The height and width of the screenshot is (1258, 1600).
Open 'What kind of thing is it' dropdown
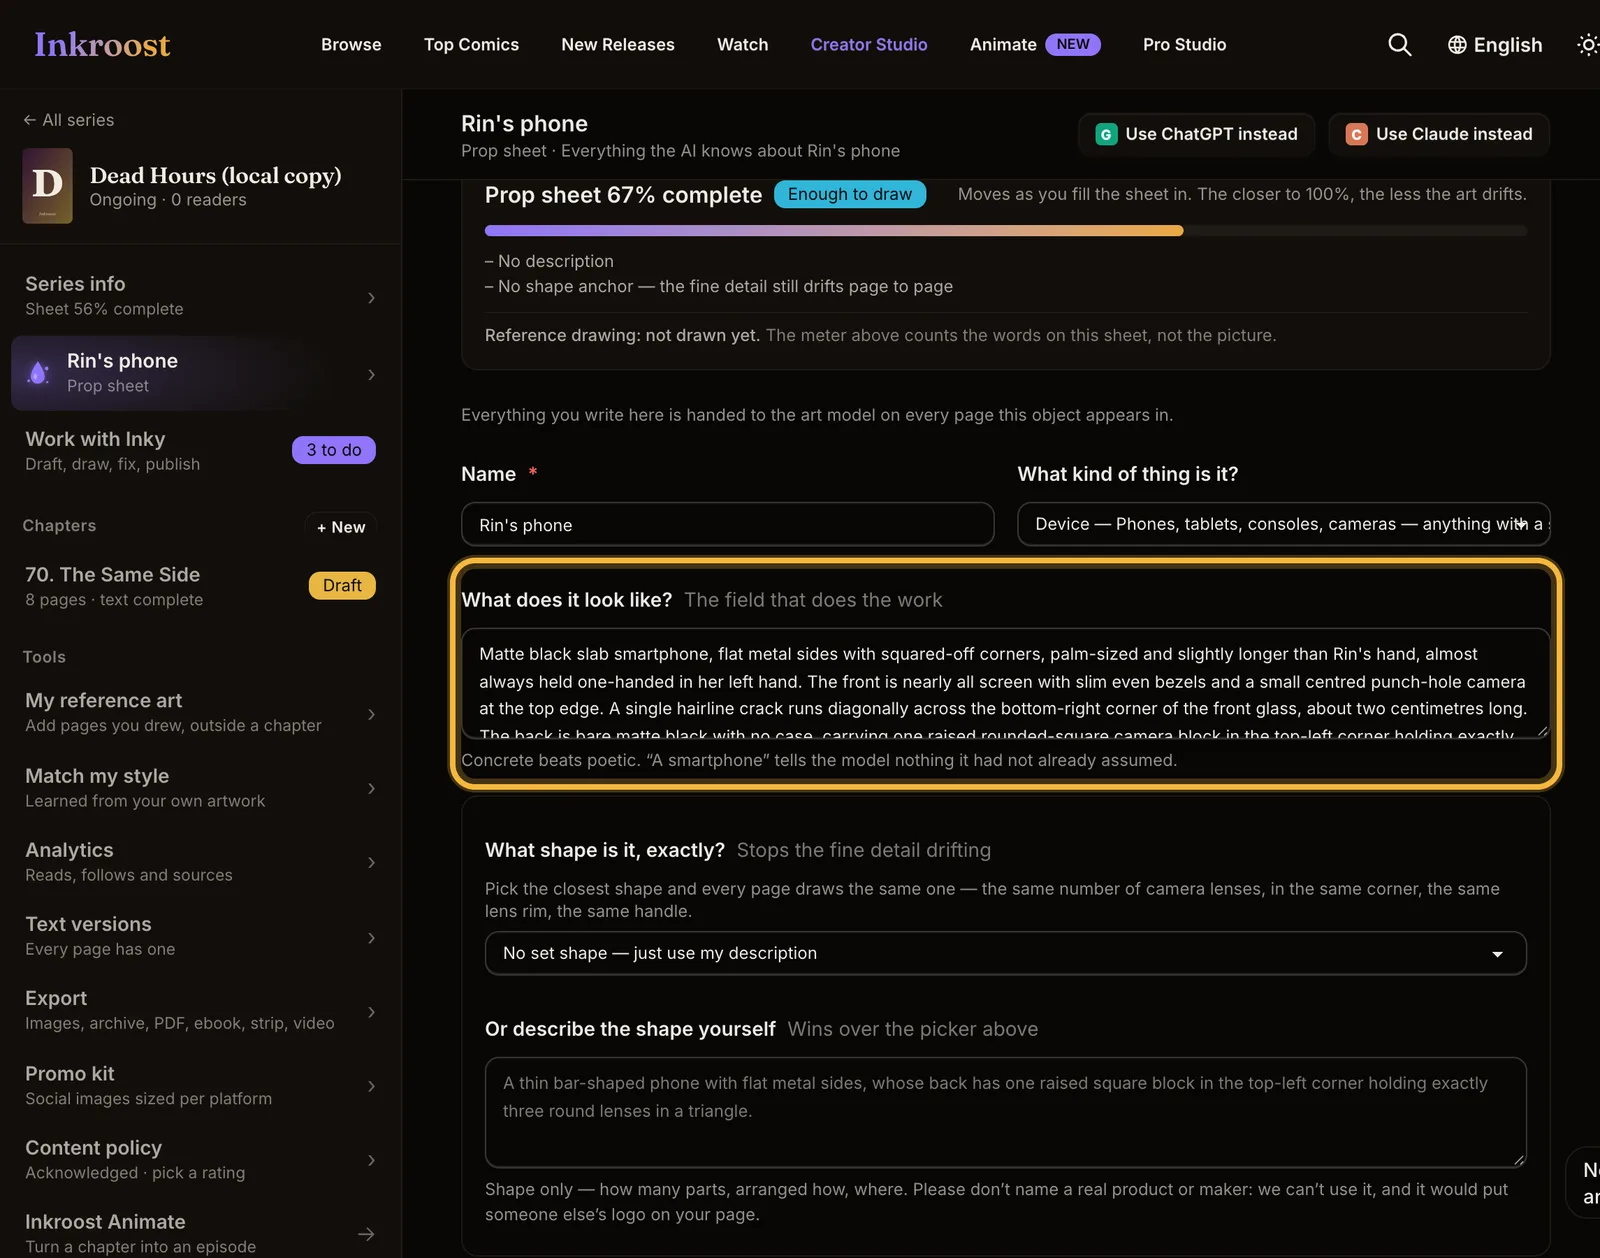click(1283, 524)
